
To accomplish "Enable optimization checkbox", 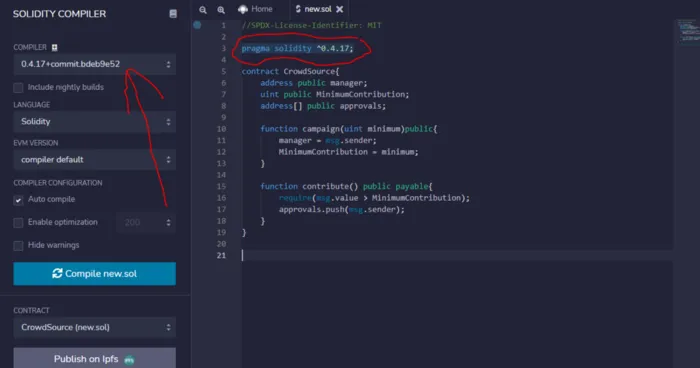I will pyautogui.click(x=18, y=222).
